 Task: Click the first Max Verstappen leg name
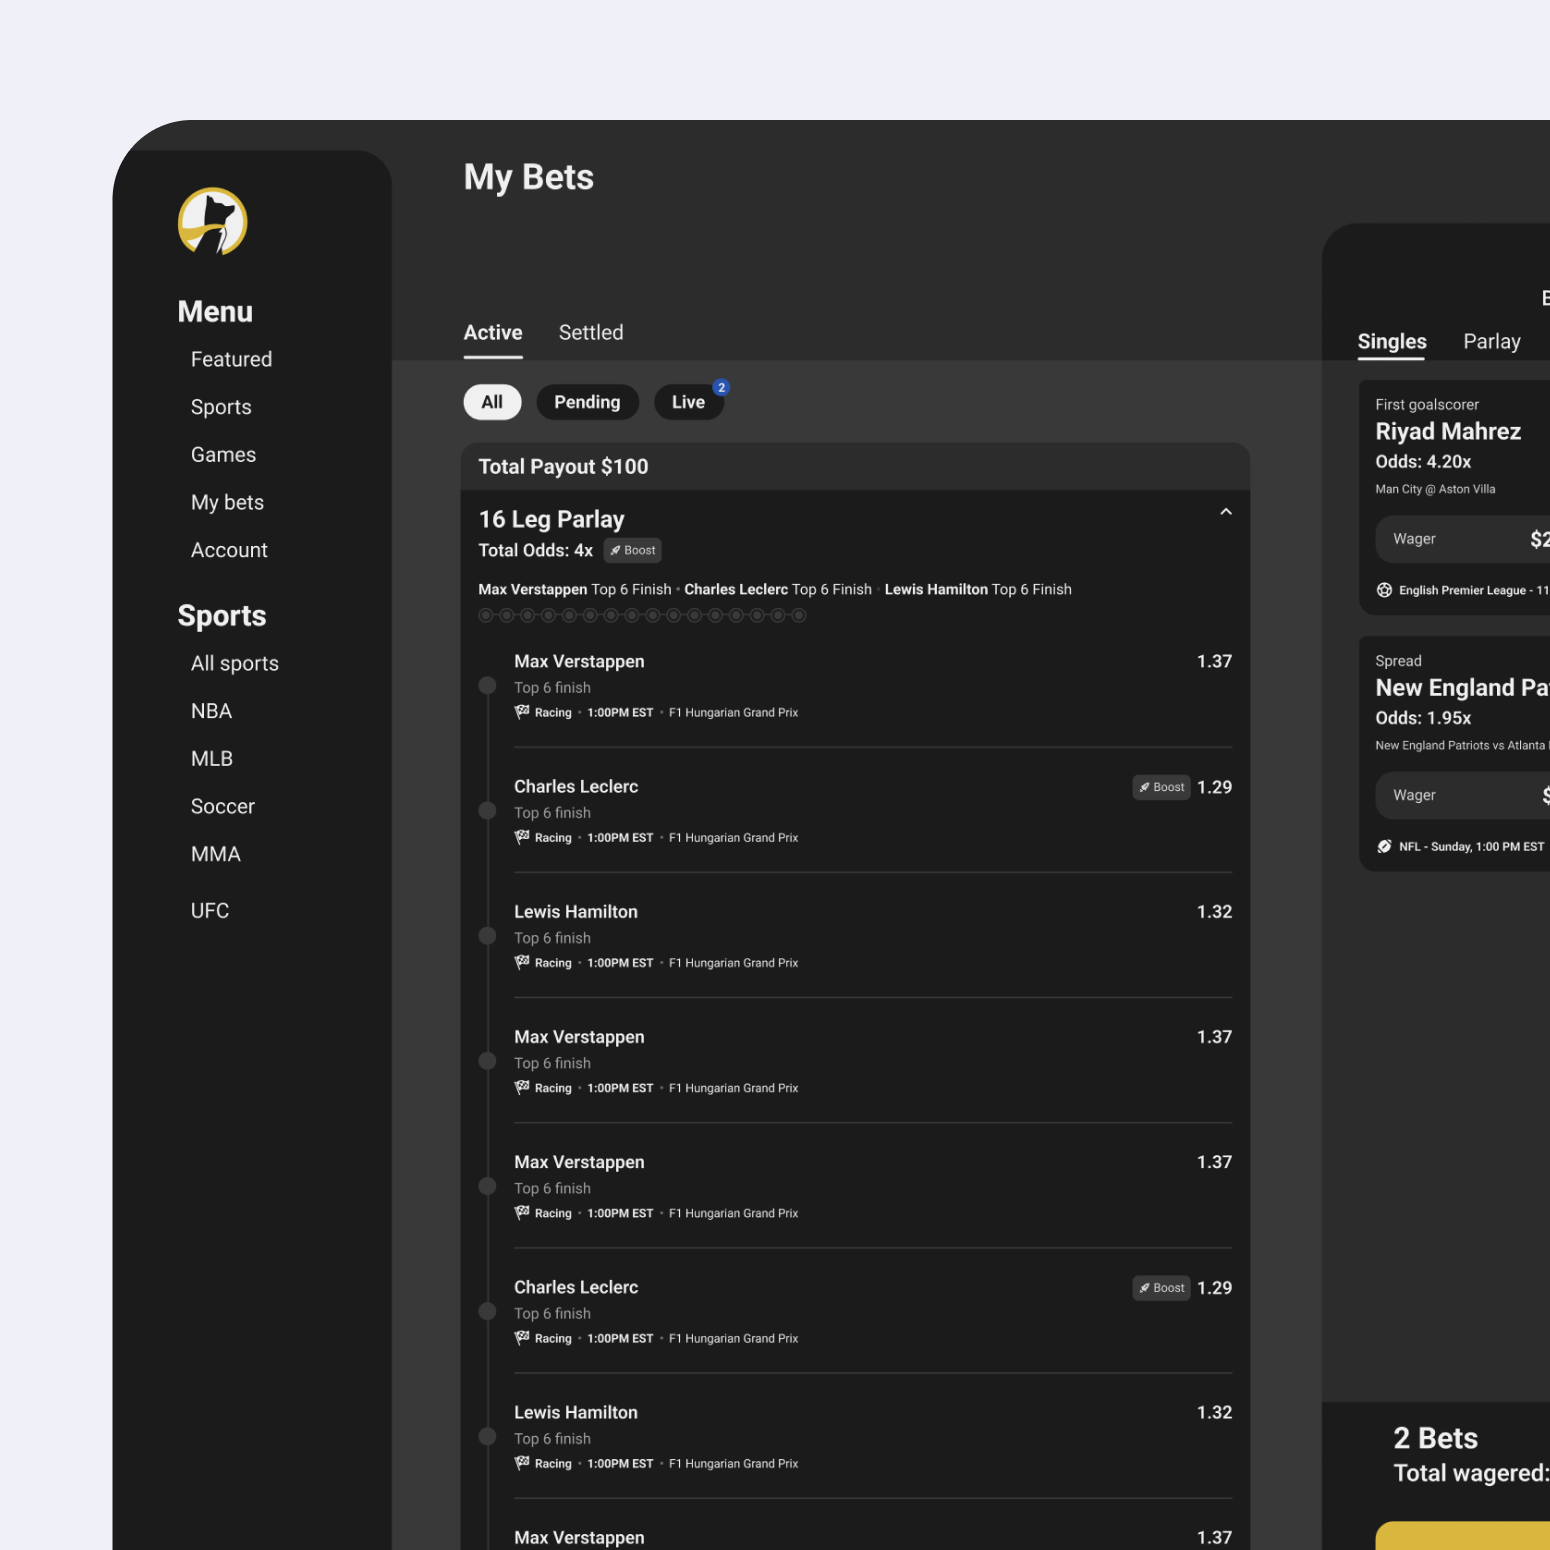pyautogui.click(x=579, y=661)
